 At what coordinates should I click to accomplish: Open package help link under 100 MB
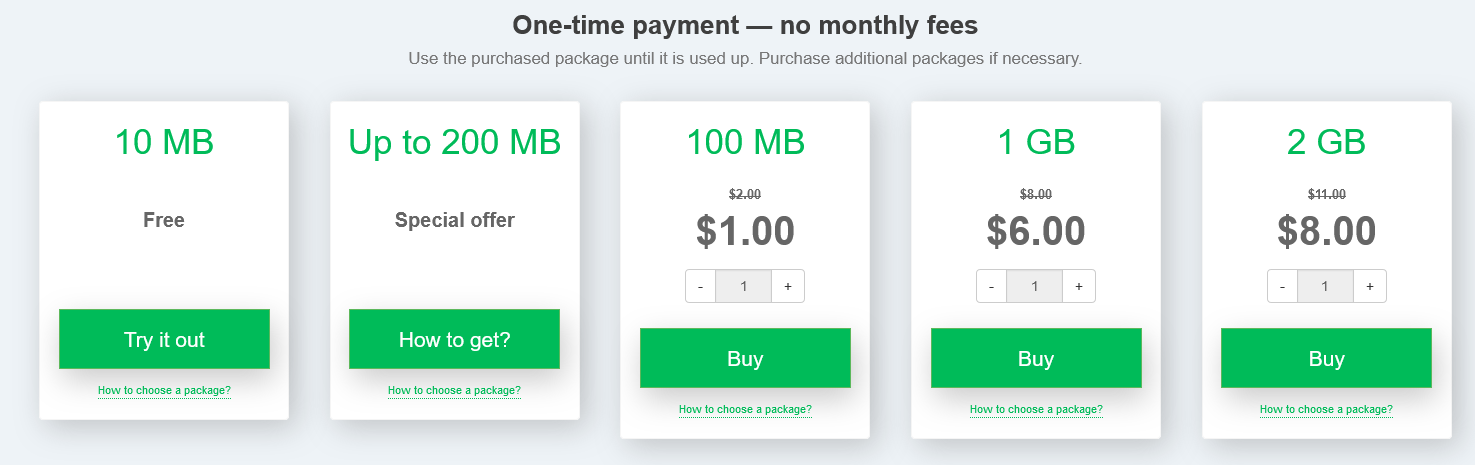(745, 409)
